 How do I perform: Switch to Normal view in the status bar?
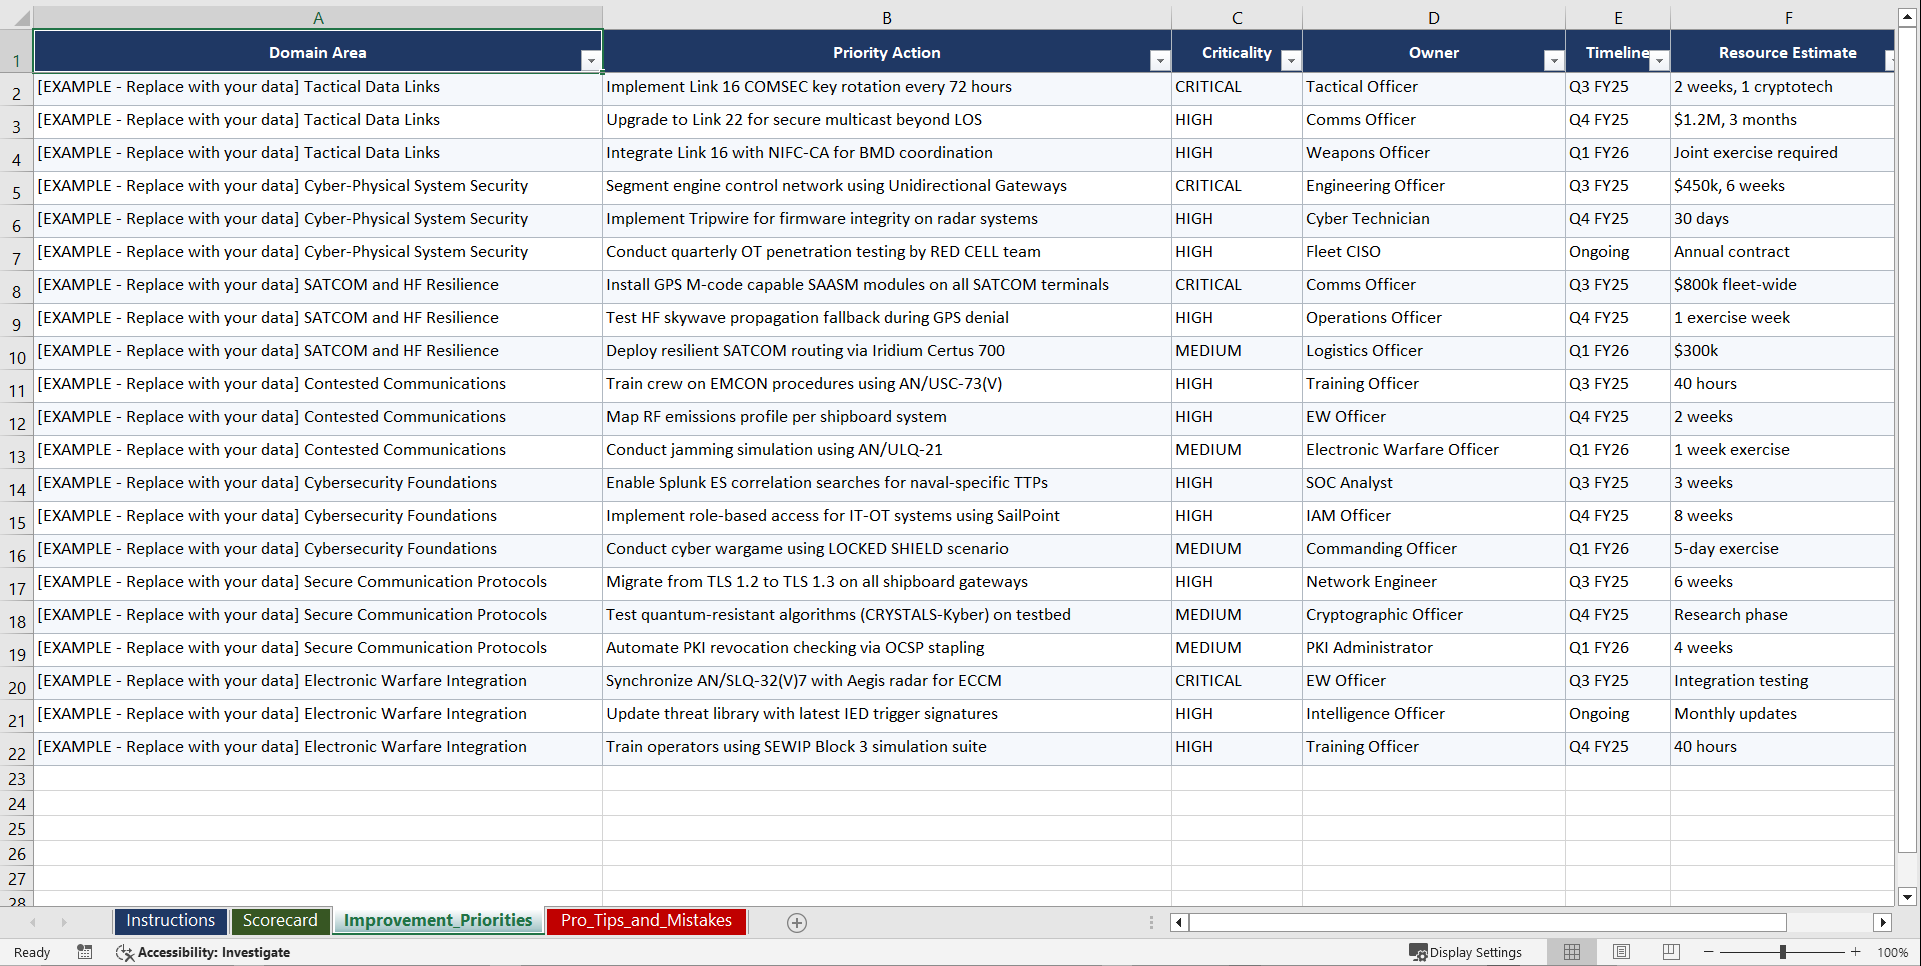point(1571,952)
